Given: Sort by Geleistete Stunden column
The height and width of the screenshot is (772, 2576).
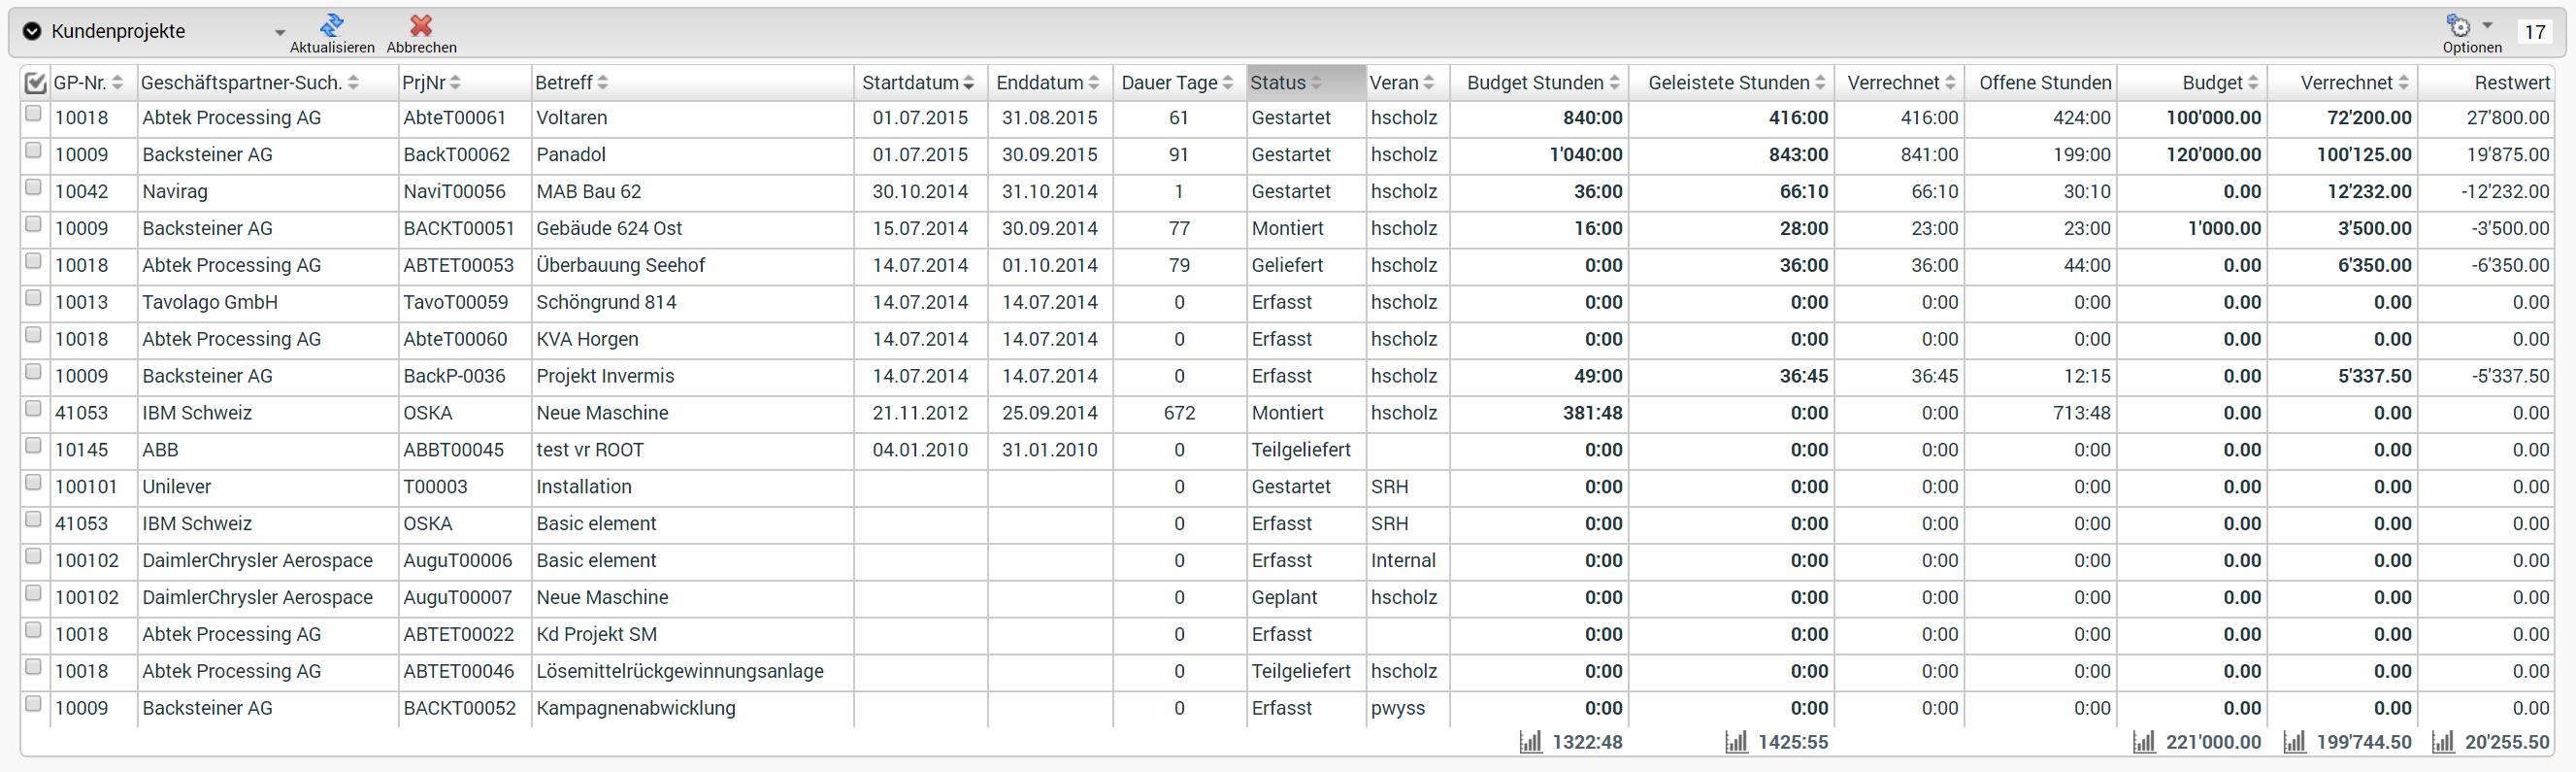Looking at the screenshot, I should [1820, 83].
